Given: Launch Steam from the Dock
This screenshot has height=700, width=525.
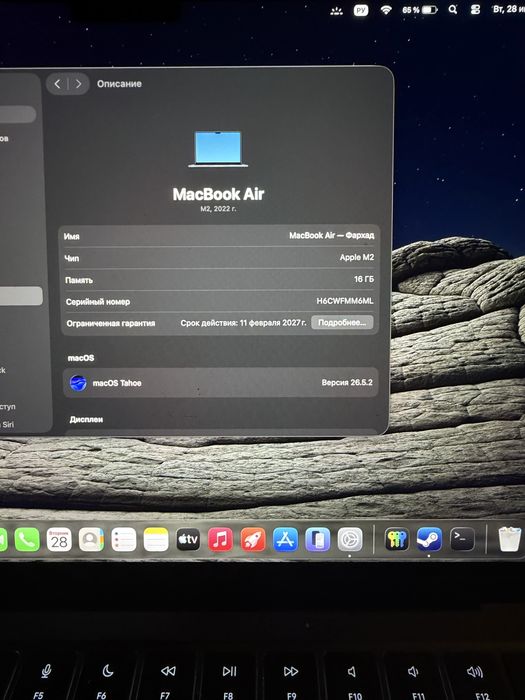Looking at the screenshot, I should tap(429, 540).
